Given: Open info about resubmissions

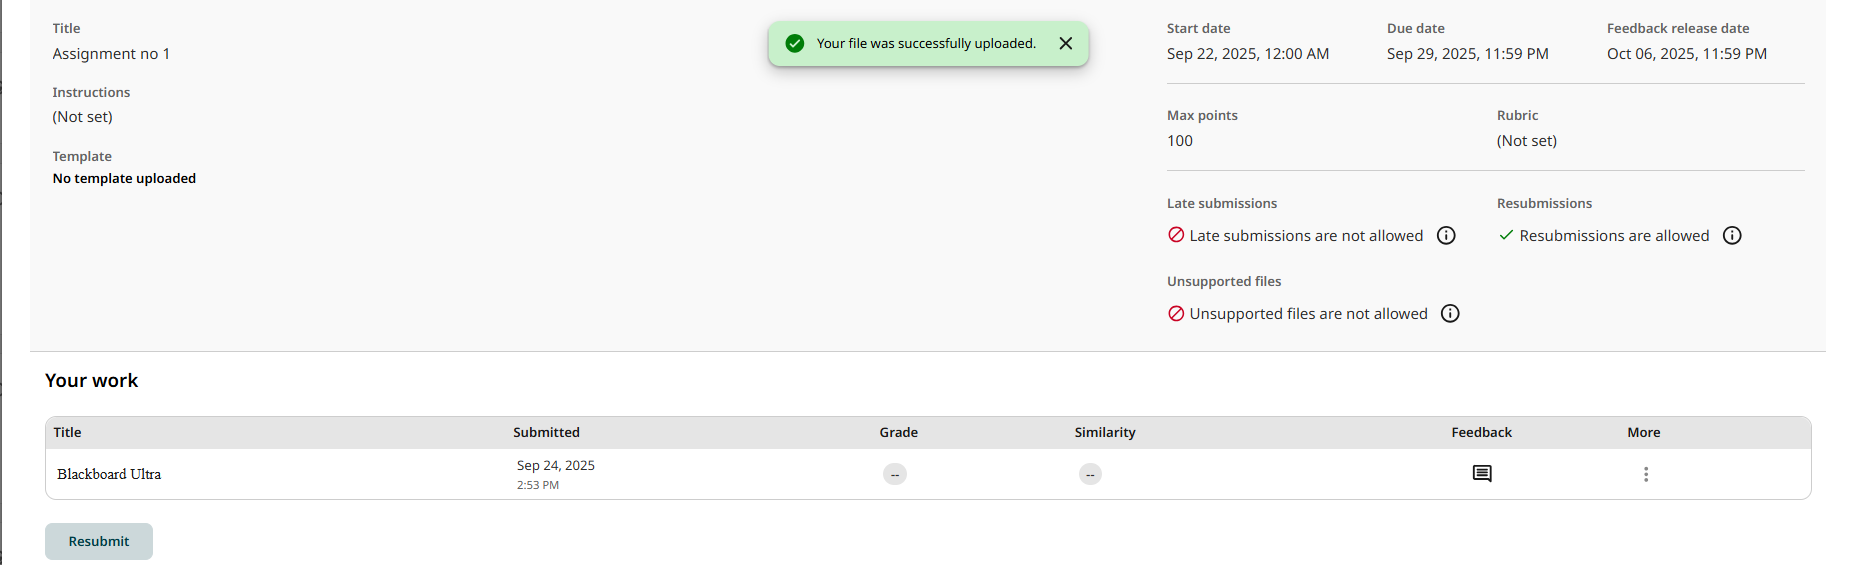Looking at the screenshot, I should click(1732, 236).
